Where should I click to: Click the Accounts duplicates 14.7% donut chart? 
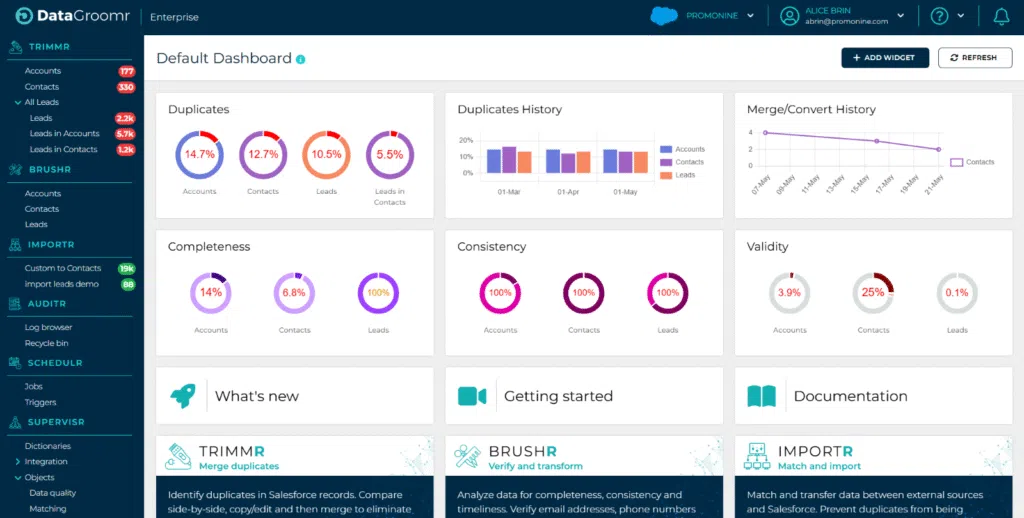(x=199, y=154)
